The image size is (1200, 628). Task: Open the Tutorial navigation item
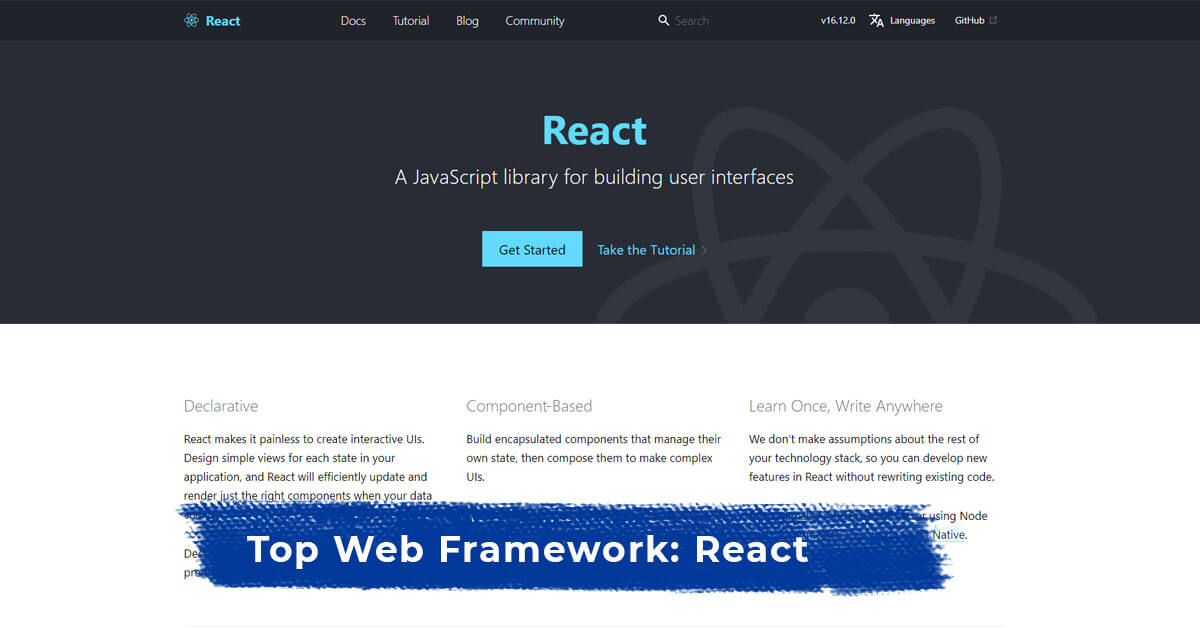[x=410, y=20]
